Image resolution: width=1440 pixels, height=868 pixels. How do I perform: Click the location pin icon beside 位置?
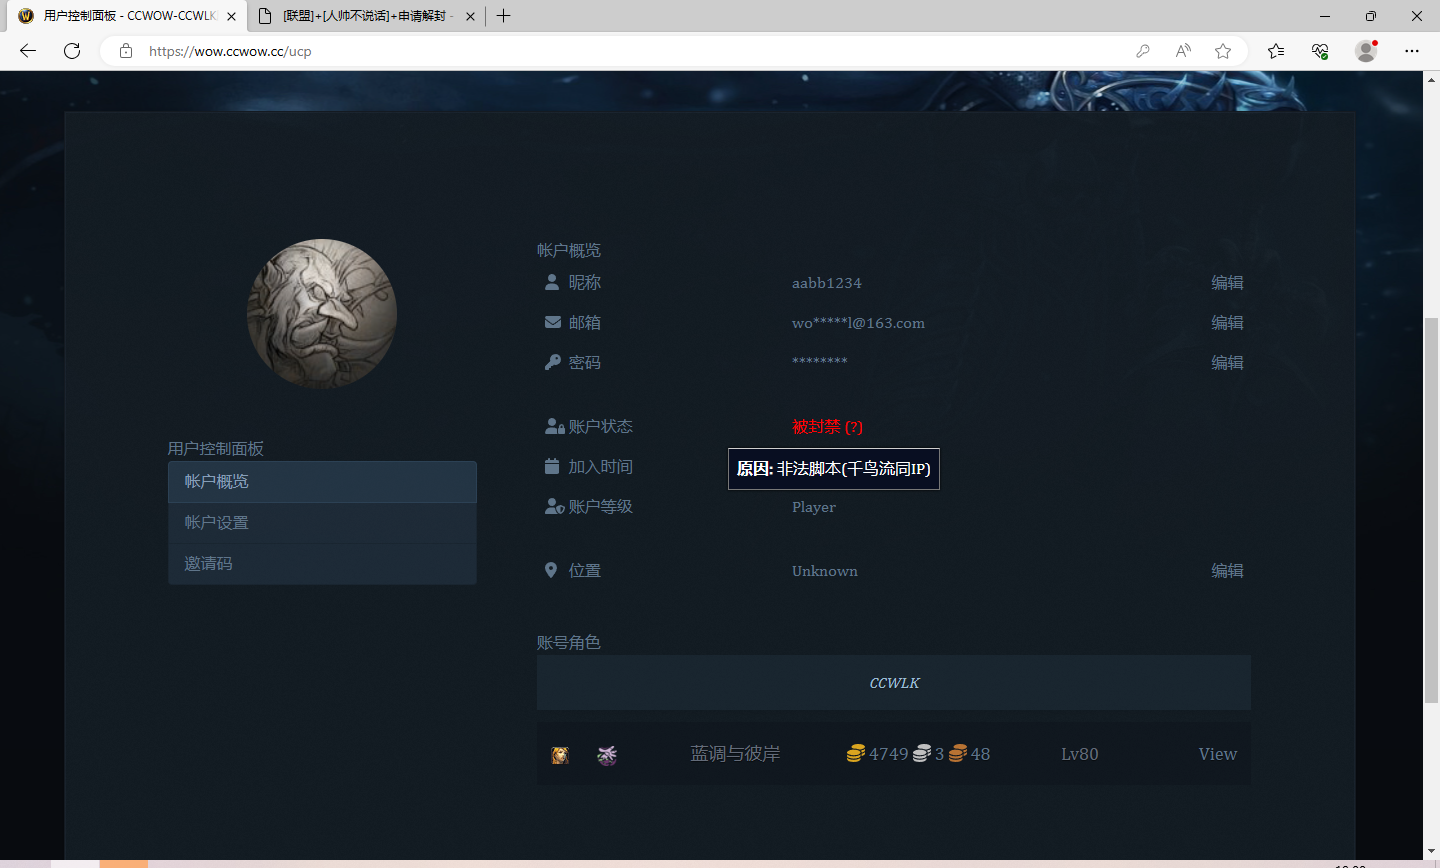pyautogui.click(x=551, y=569)
